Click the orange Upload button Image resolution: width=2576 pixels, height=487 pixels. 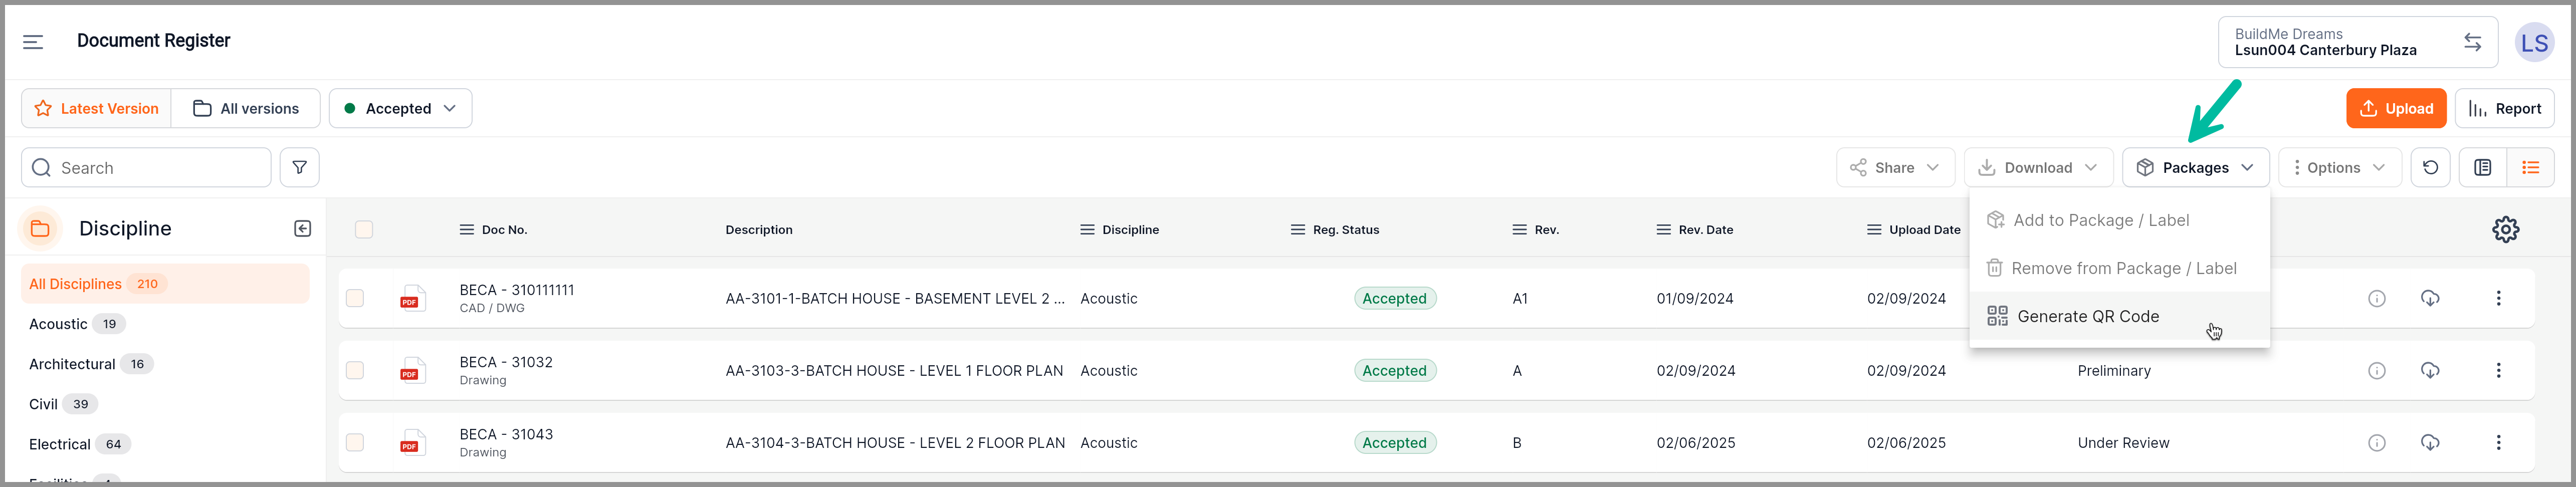[x=2396, y=108]
